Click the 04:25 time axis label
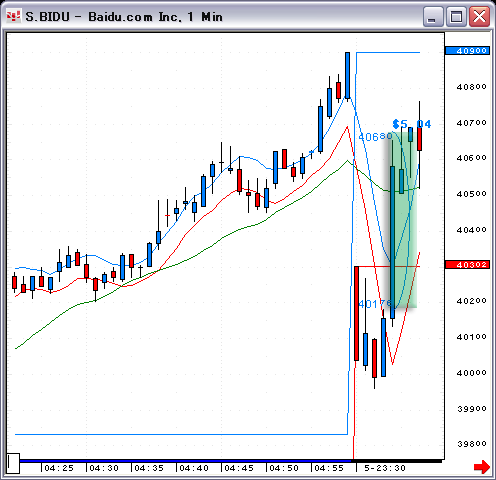This screenshot has height=480, width=496. pos(59,468)
